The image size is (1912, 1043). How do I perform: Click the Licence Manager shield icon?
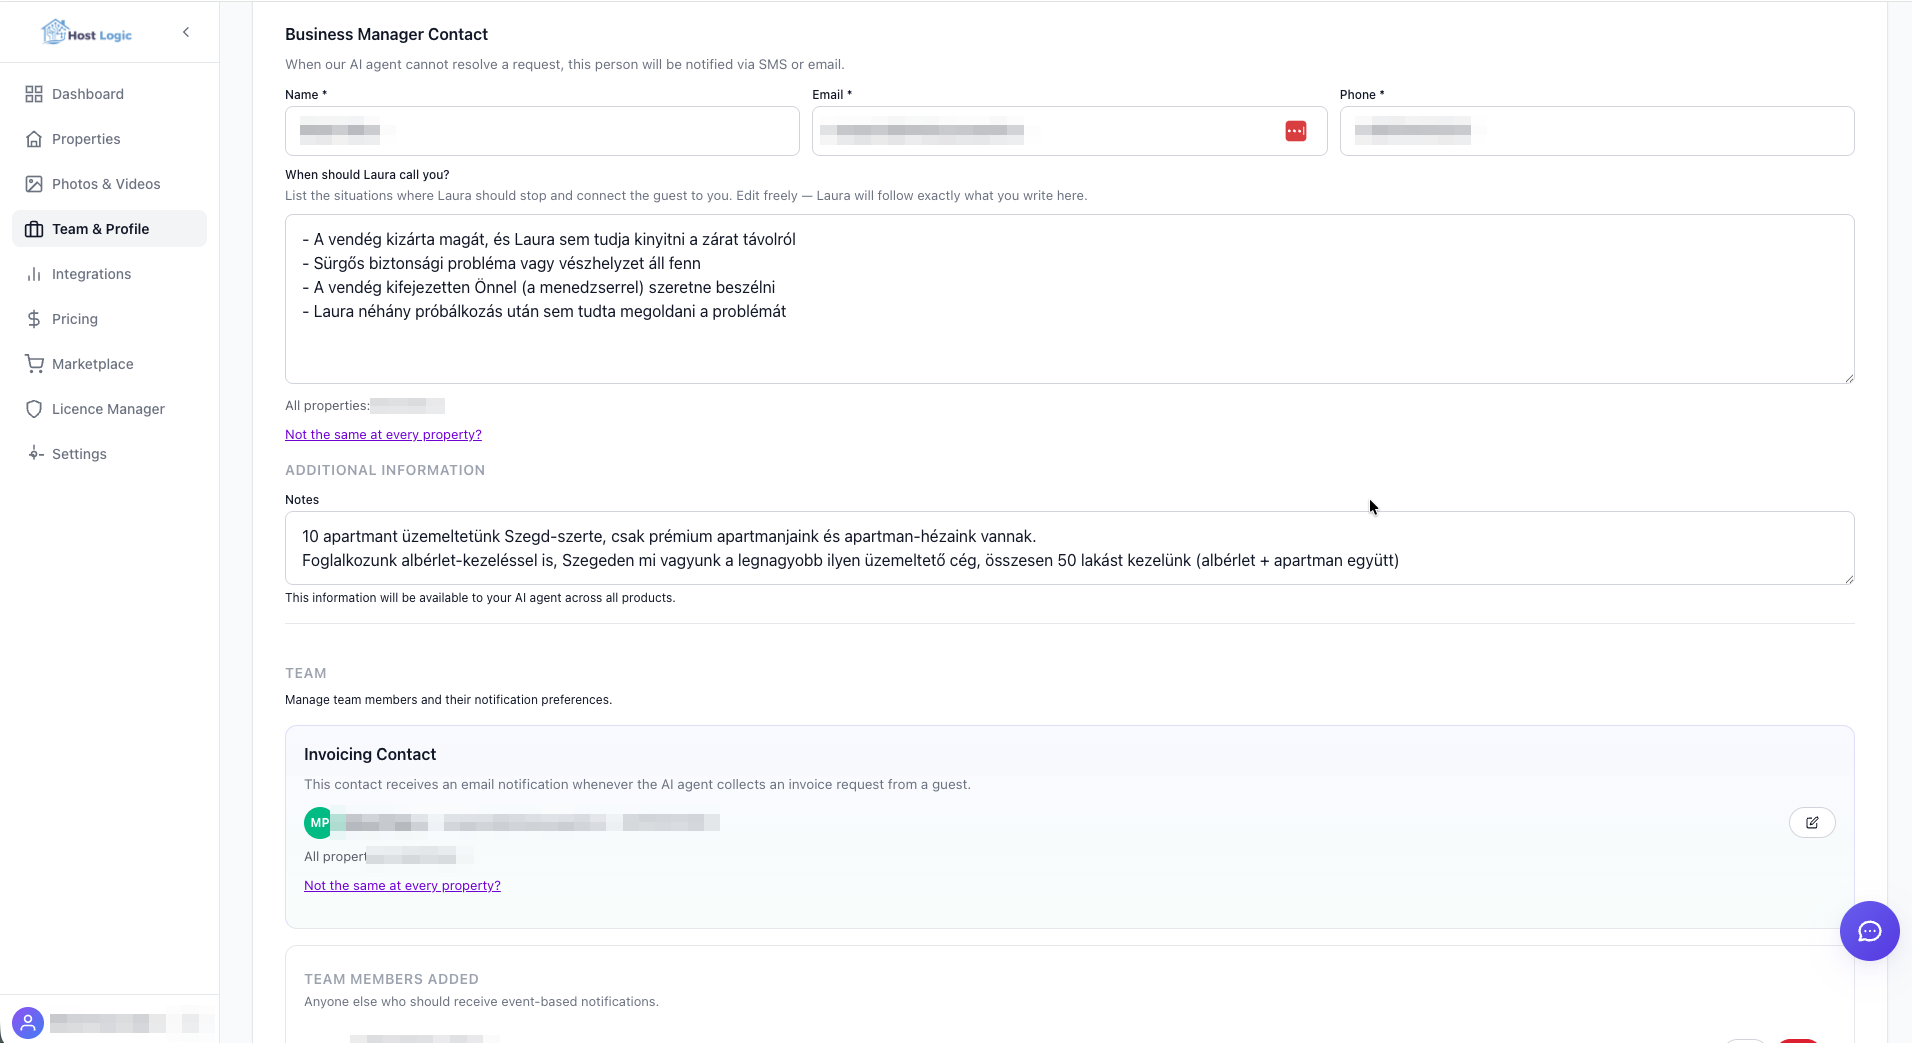coord(34,409)
